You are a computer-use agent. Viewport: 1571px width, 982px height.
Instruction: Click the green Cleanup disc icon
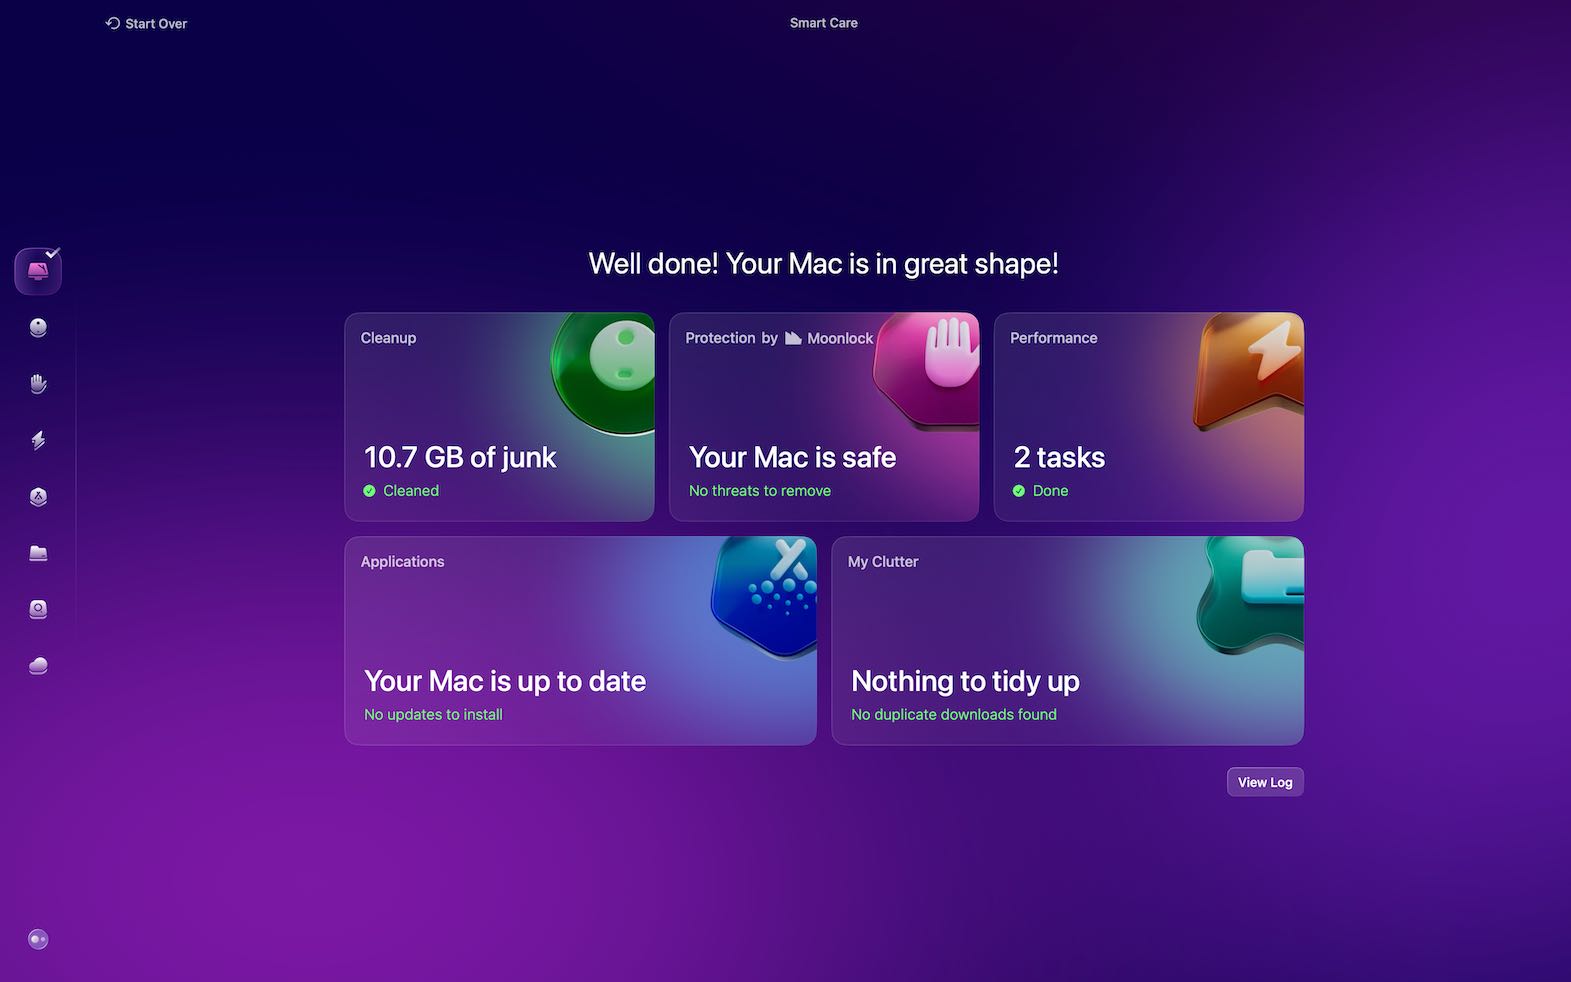(x=603, y=374)
